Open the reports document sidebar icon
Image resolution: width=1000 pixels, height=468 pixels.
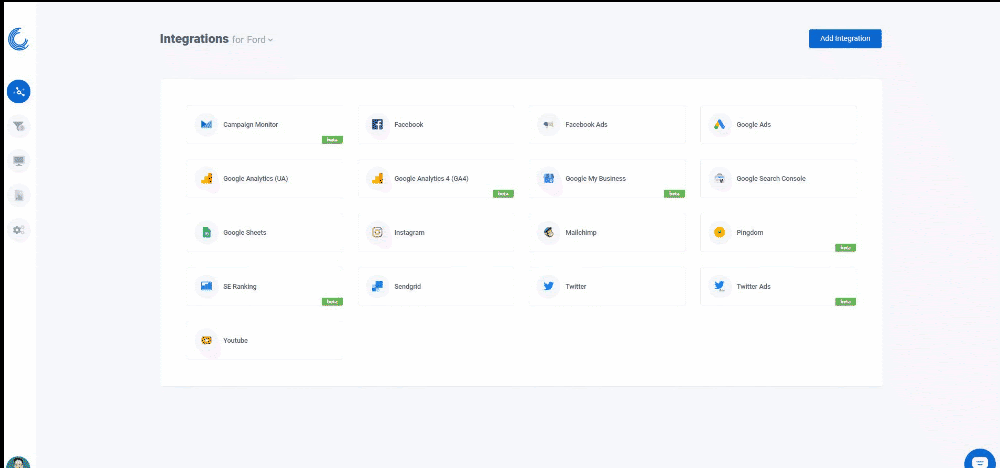tap(18, 195)
